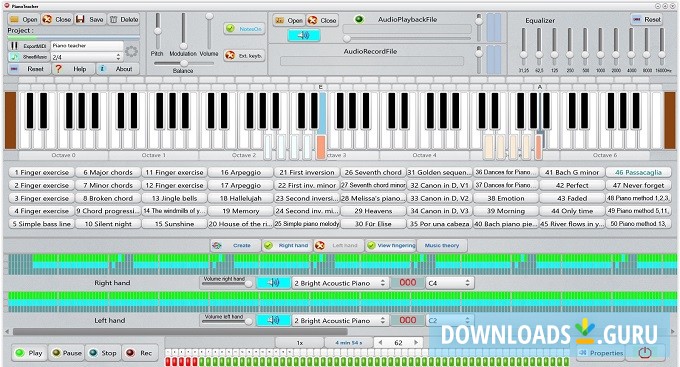Open an audio playback file

(289, 20)
